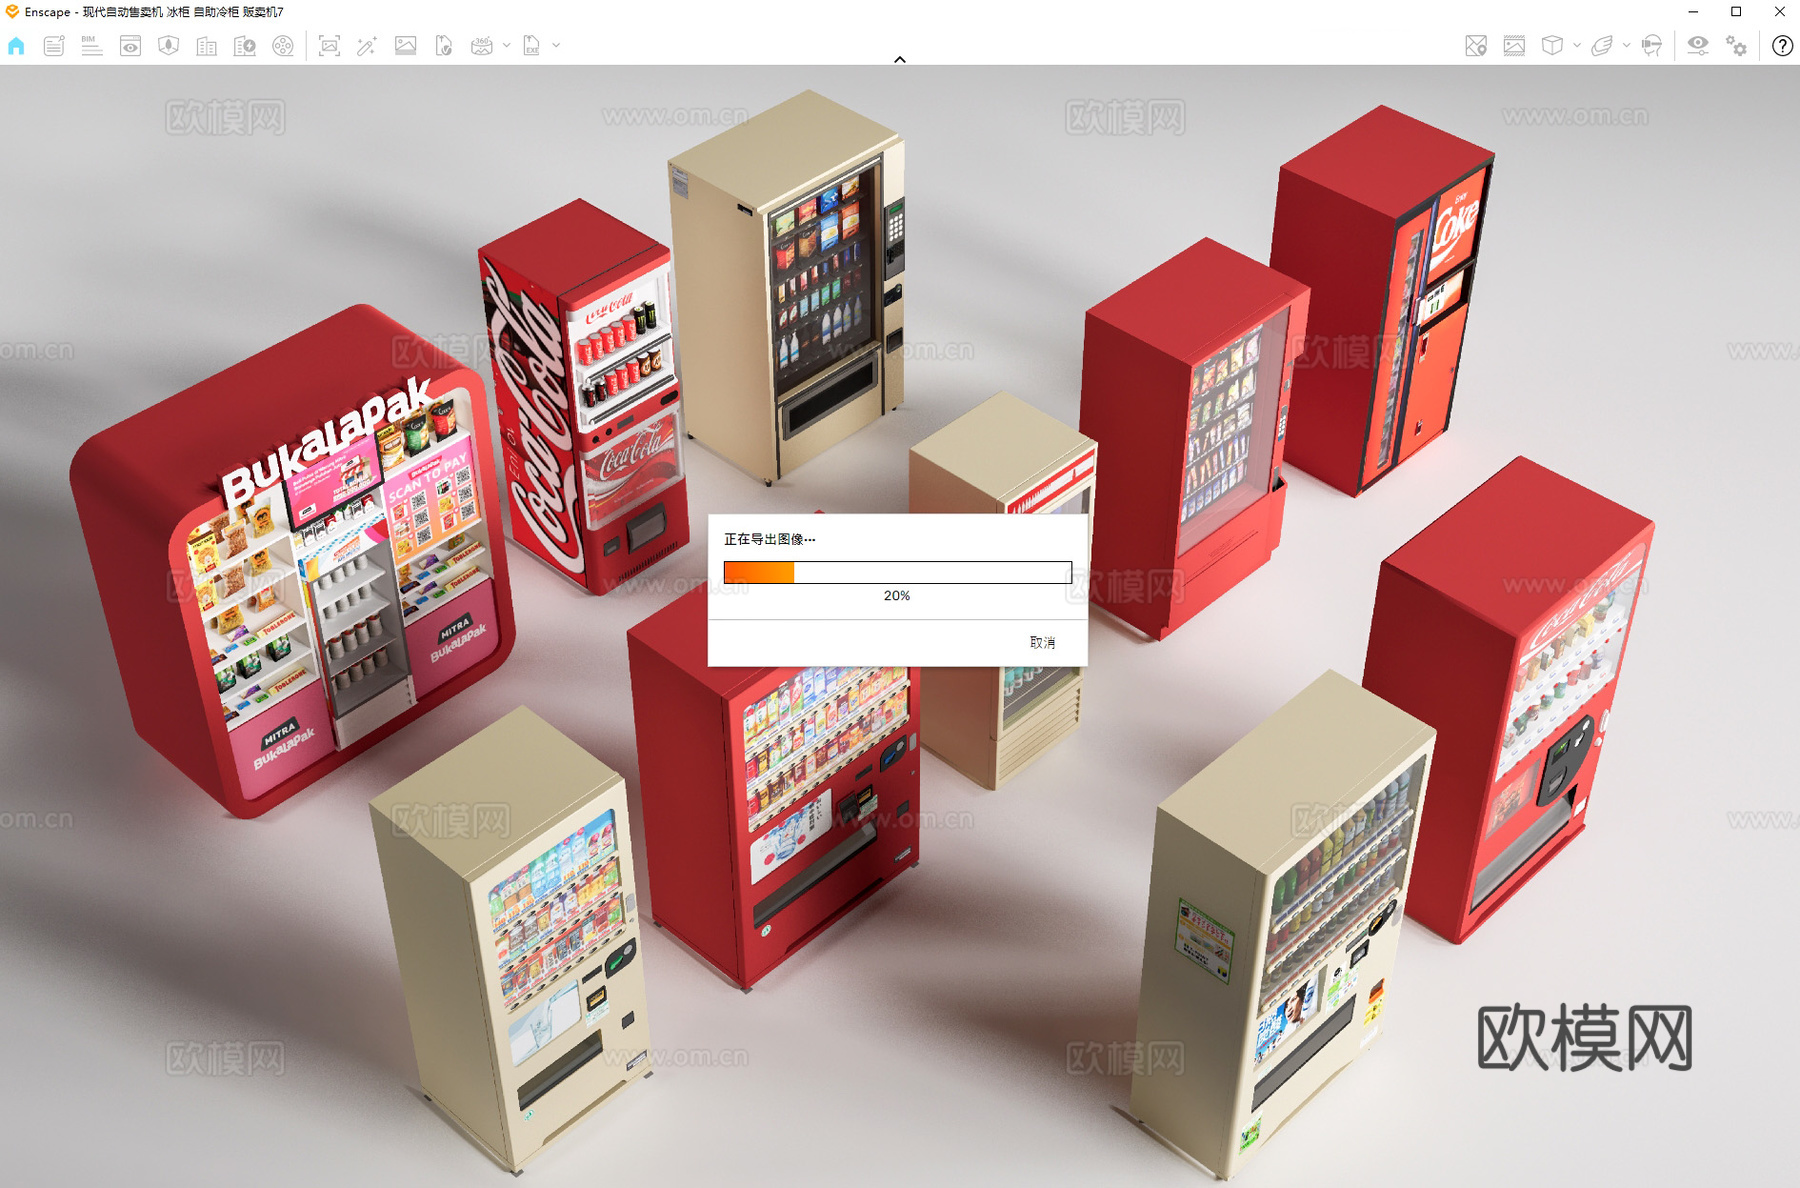Click the 3D cube projection icon
1800x1188 pixels.
coord(1552,46)
